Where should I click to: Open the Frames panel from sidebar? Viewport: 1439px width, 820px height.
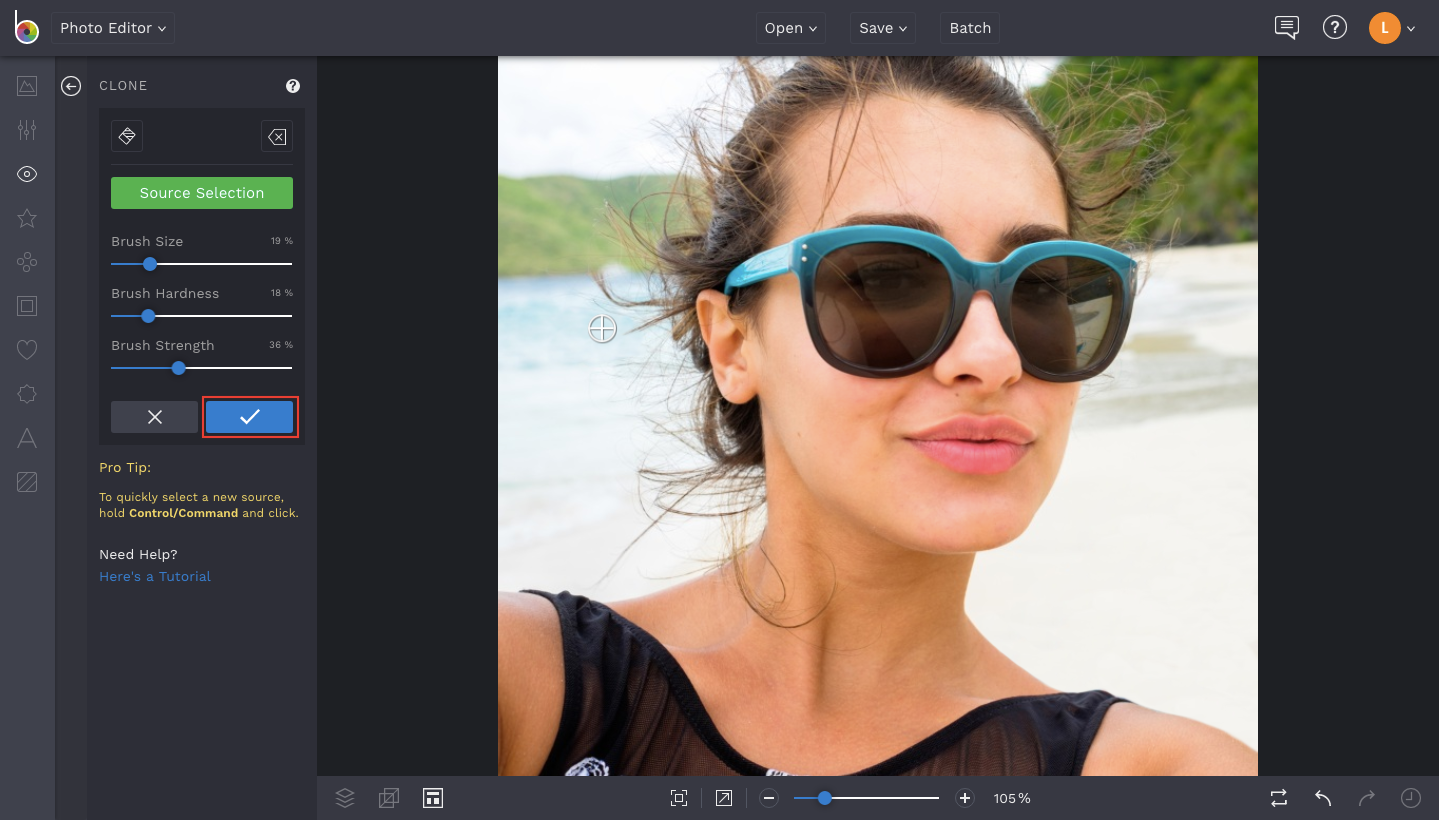point(26,306)
